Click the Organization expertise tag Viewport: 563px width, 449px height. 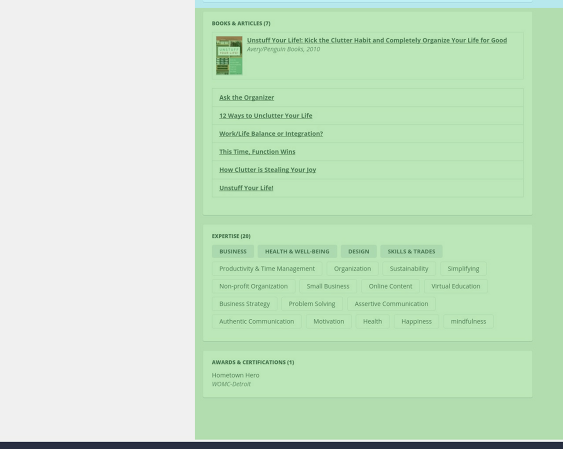(353, 268)
